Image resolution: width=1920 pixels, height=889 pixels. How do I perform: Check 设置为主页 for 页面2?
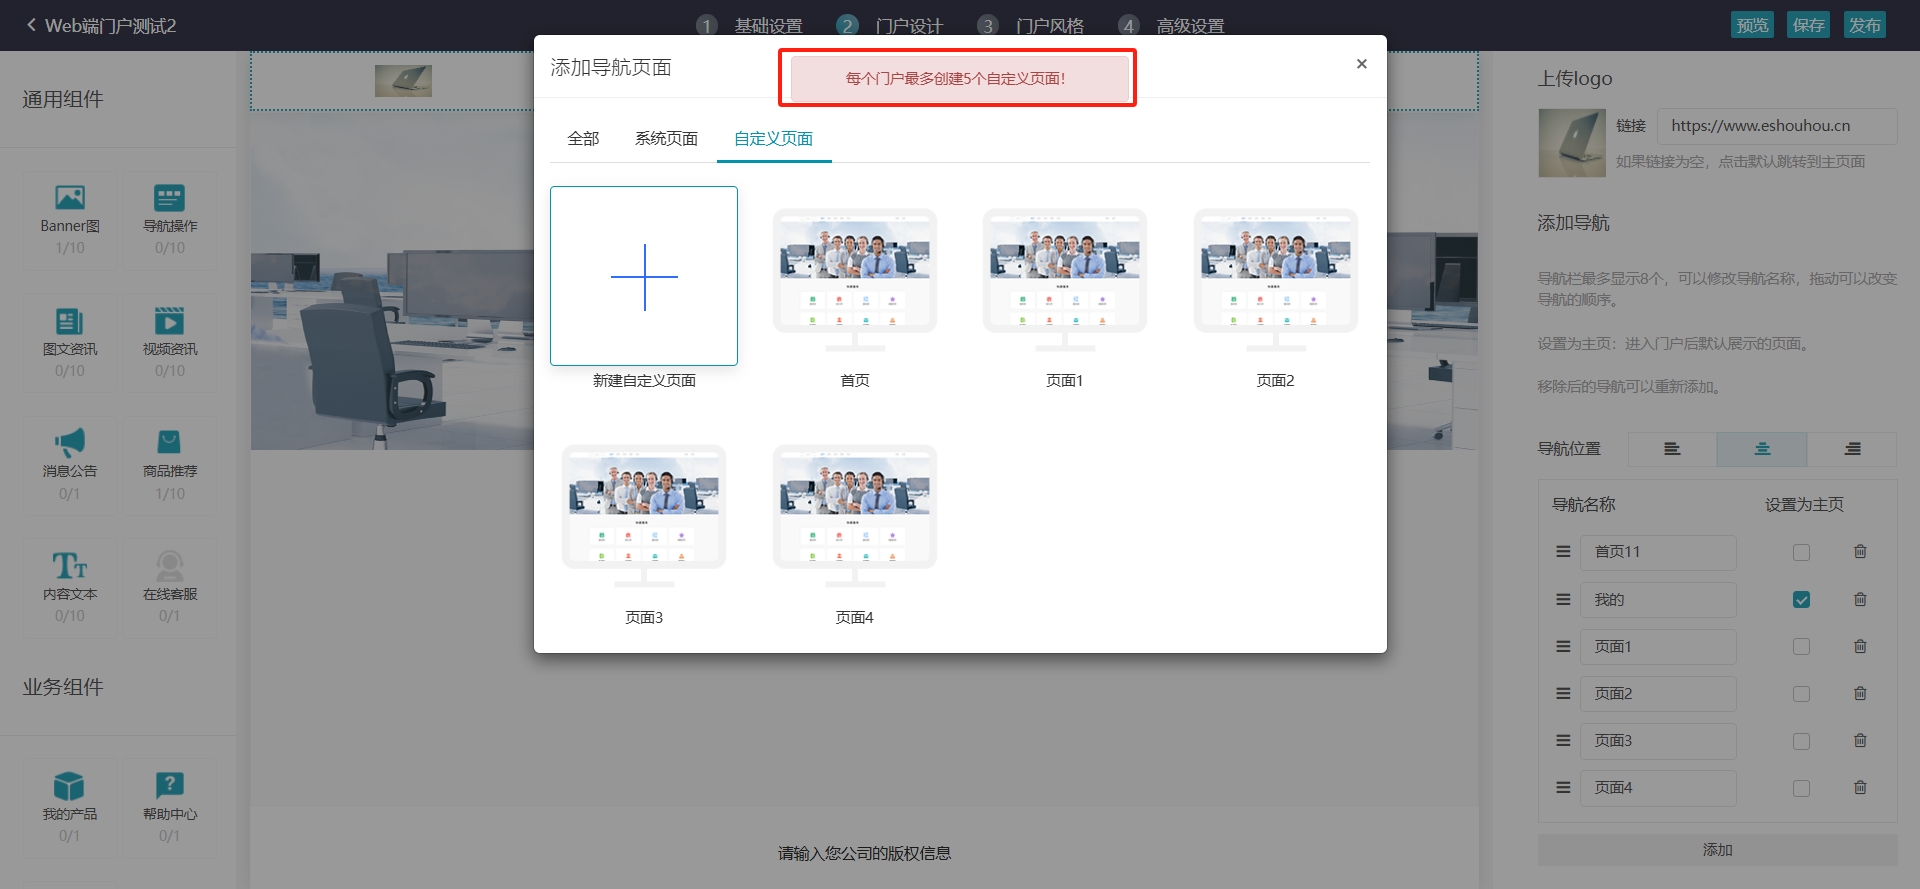point(1801,694)
